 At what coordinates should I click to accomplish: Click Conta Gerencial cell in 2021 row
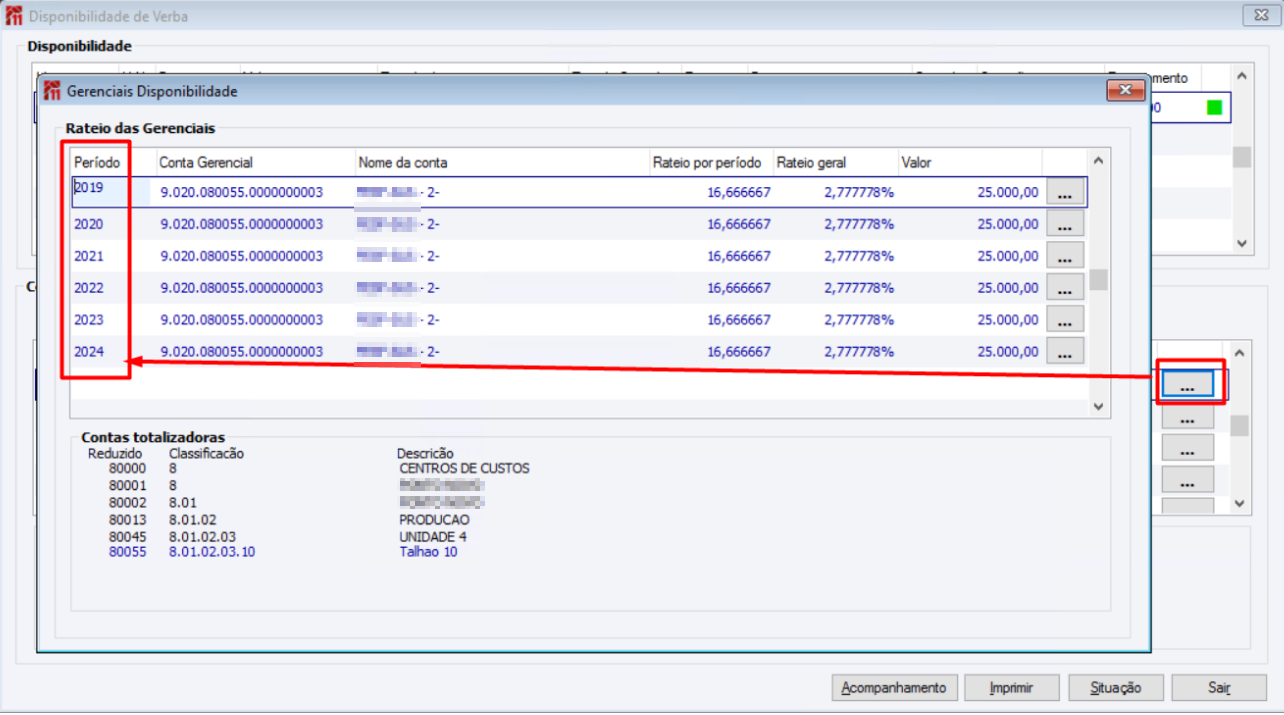[242, 256]
